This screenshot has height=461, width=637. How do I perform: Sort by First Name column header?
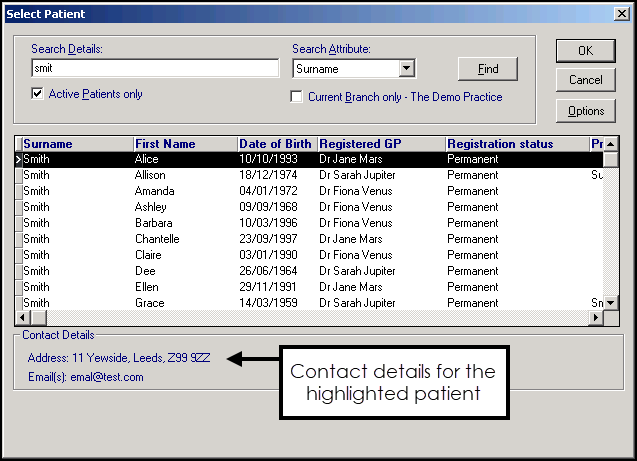pyautogui.click(x=184, y=144)
